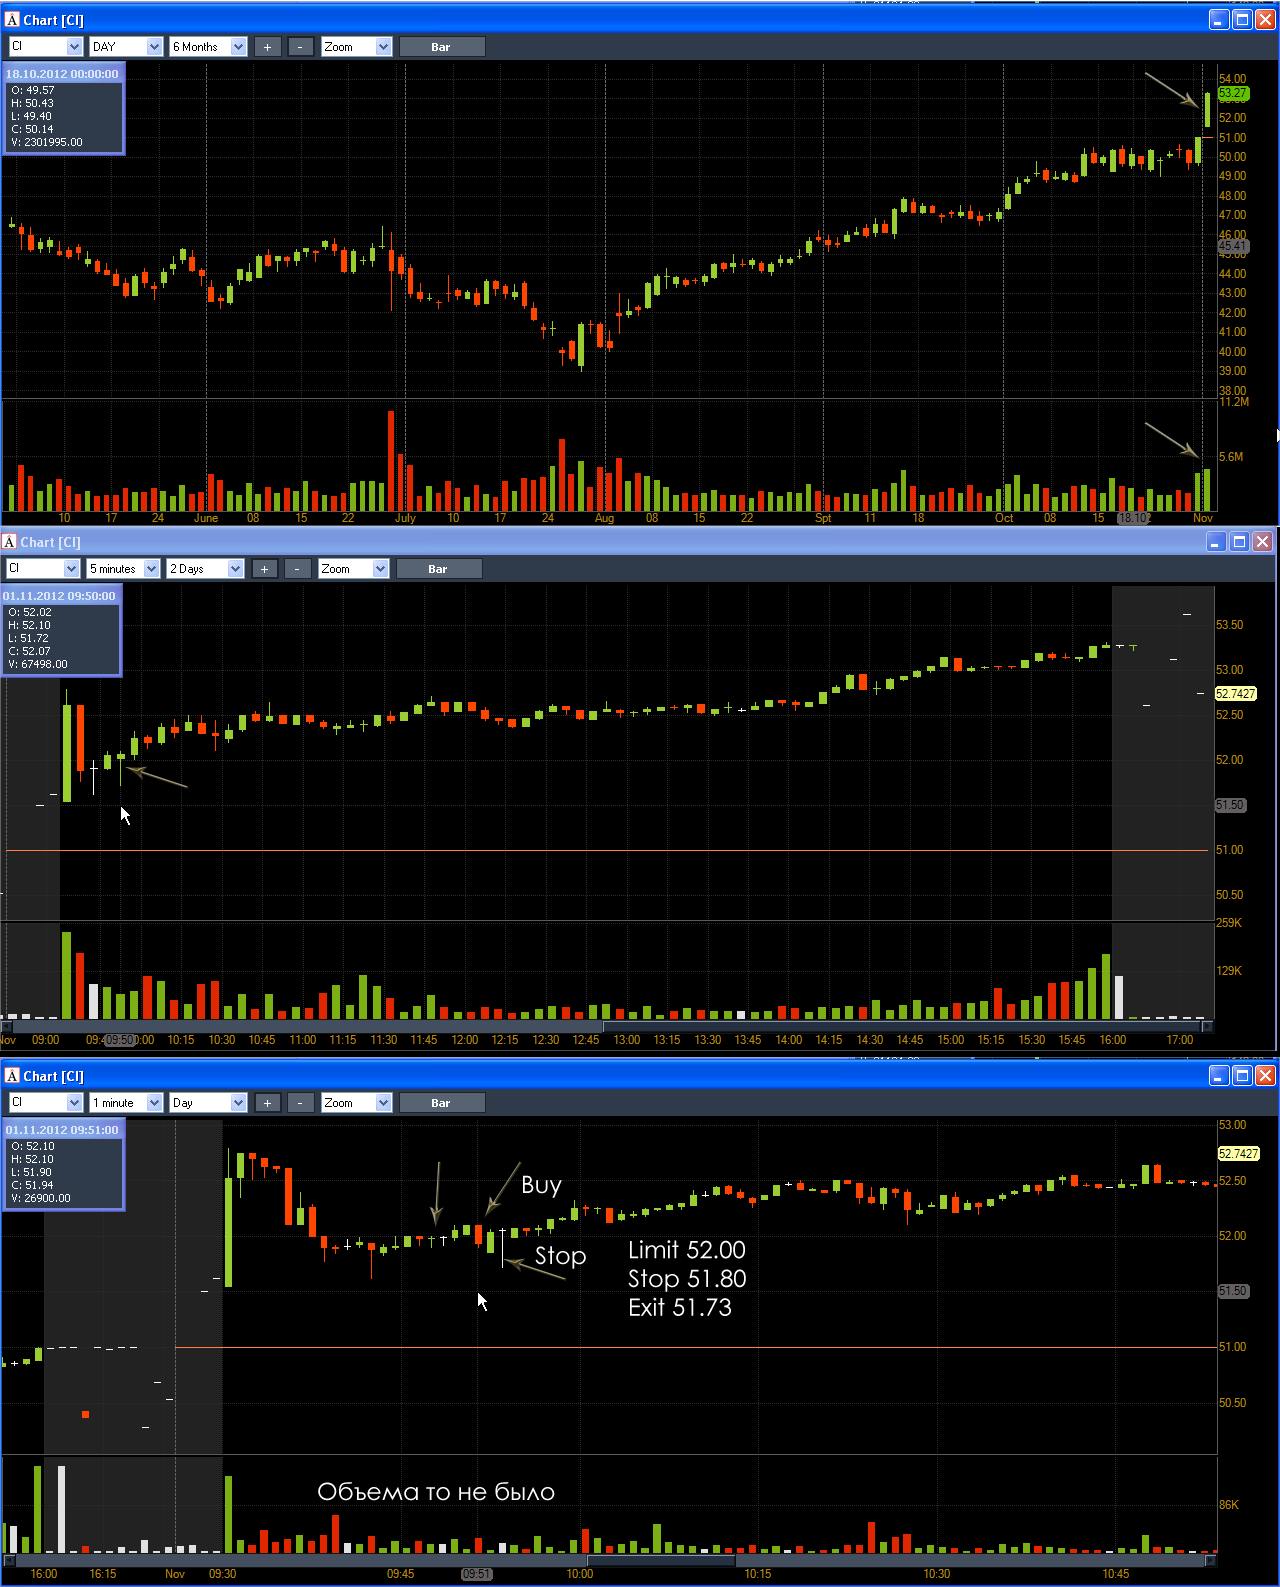Click the plus button in the 5 minutes chart

coord(264,569)
